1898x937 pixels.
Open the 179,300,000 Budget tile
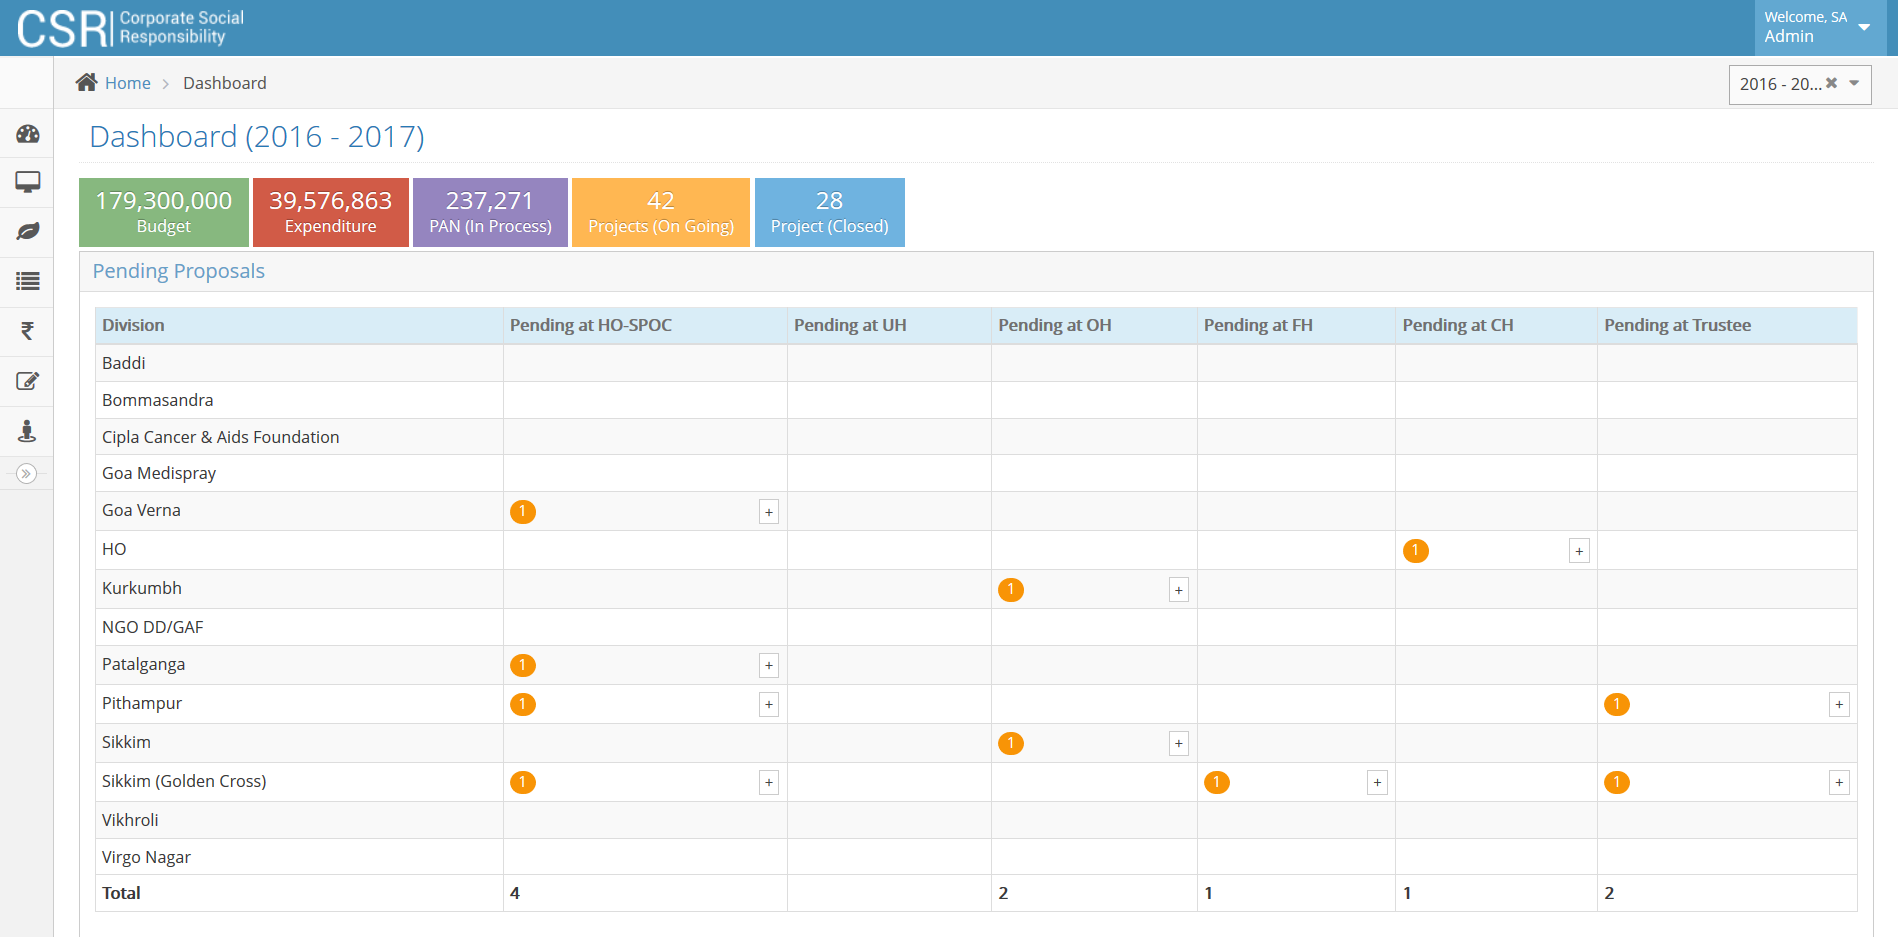point(164,212)
